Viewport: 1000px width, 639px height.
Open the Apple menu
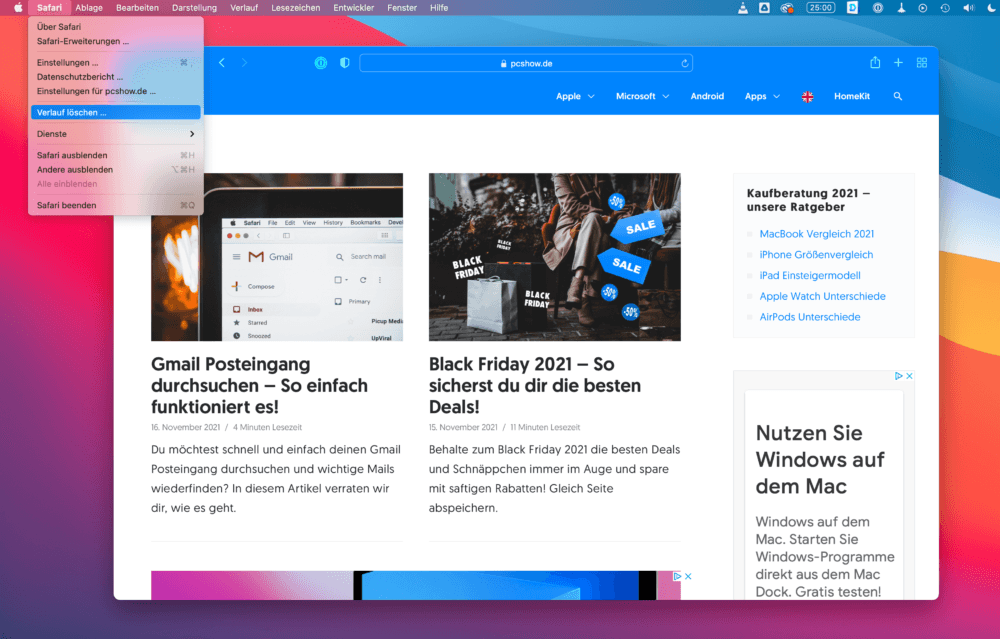tap(18, 8)
